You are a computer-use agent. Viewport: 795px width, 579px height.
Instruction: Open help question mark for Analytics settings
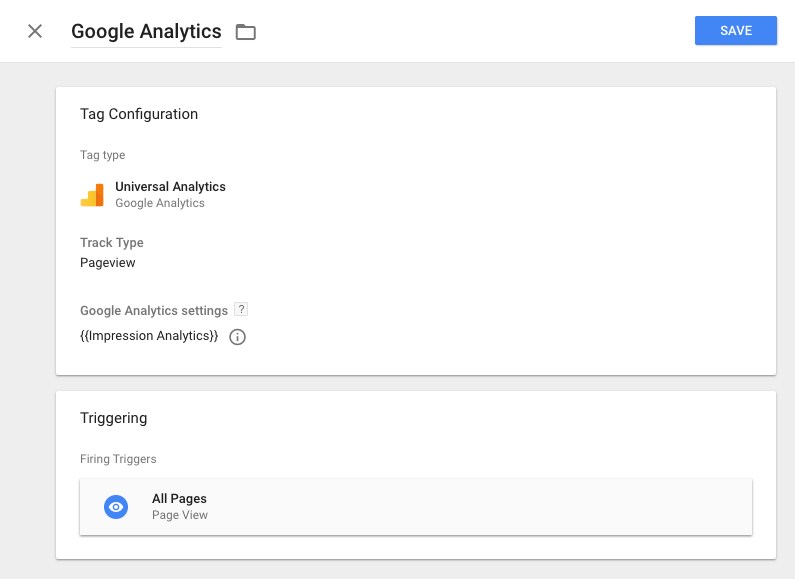(x=241, y=309)
